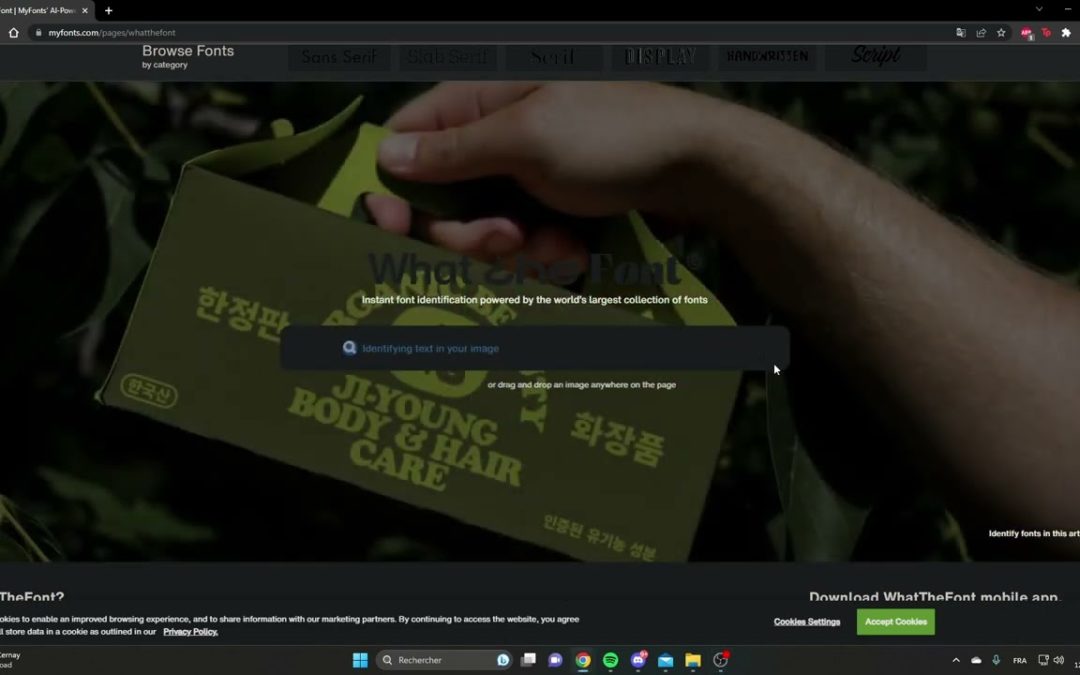Click the microphone tray icon
This screenshot has height=675, width=1080.
(996, 660)
